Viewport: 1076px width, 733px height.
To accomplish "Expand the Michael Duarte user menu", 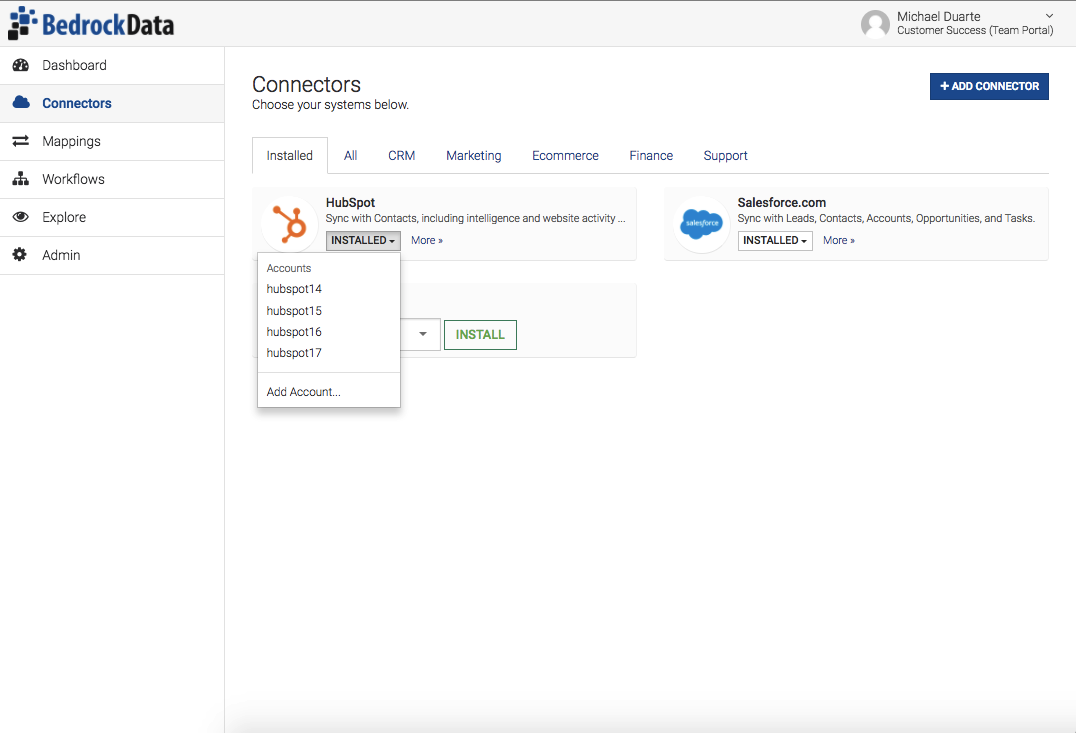I will tap(1049, 16).
